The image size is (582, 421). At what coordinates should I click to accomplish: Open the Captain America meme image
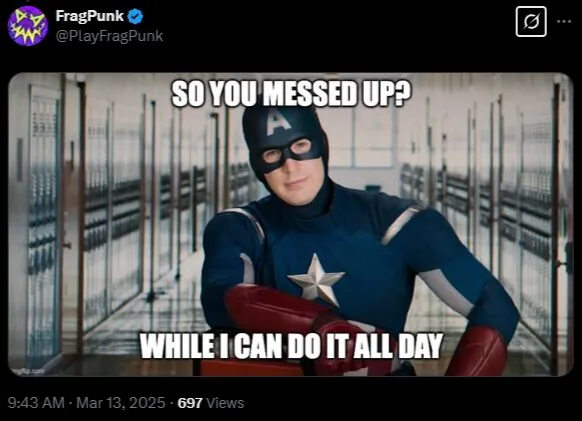pyautogui.click(x=291, y=225)
